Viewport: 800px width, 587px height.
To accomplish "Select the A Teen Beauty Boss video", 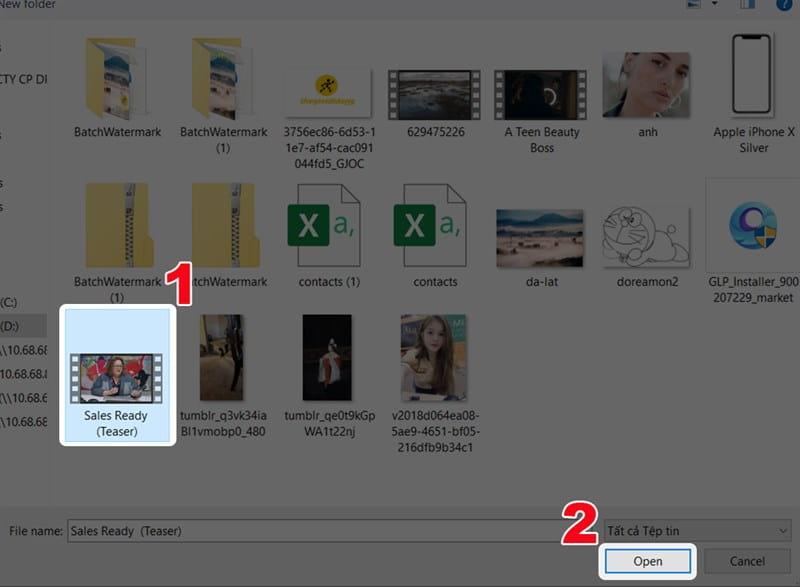I will [541, 111].
